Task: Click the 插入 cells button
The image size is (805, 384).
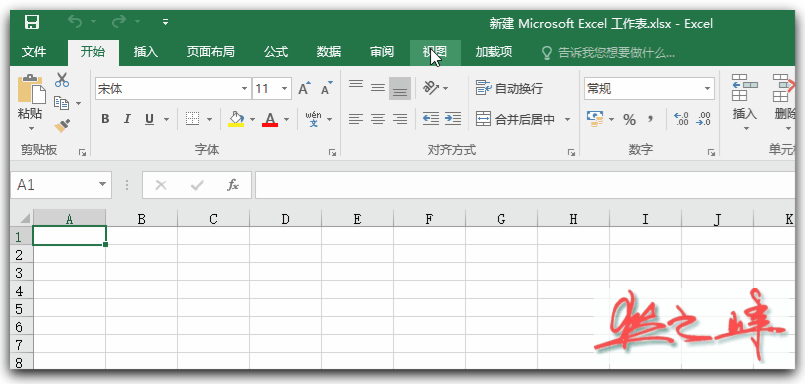Action: coord(744,103)
